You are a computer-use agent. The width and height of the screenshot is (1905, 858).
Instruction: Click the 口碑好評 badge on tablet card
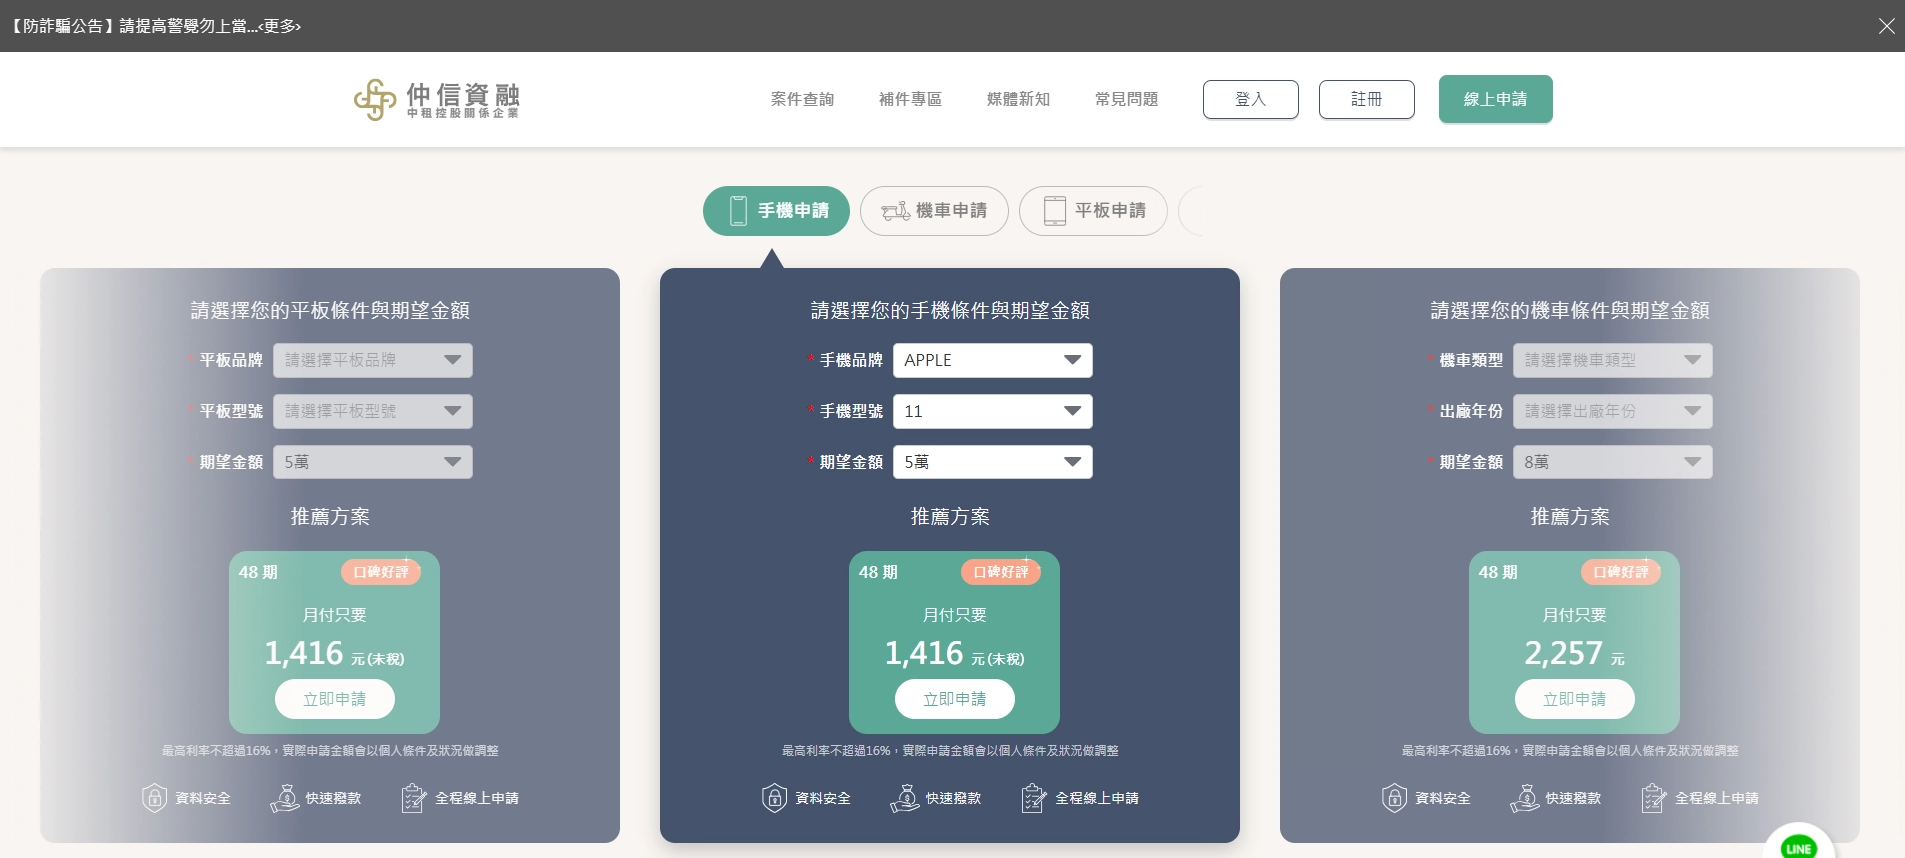pos(381,572)
